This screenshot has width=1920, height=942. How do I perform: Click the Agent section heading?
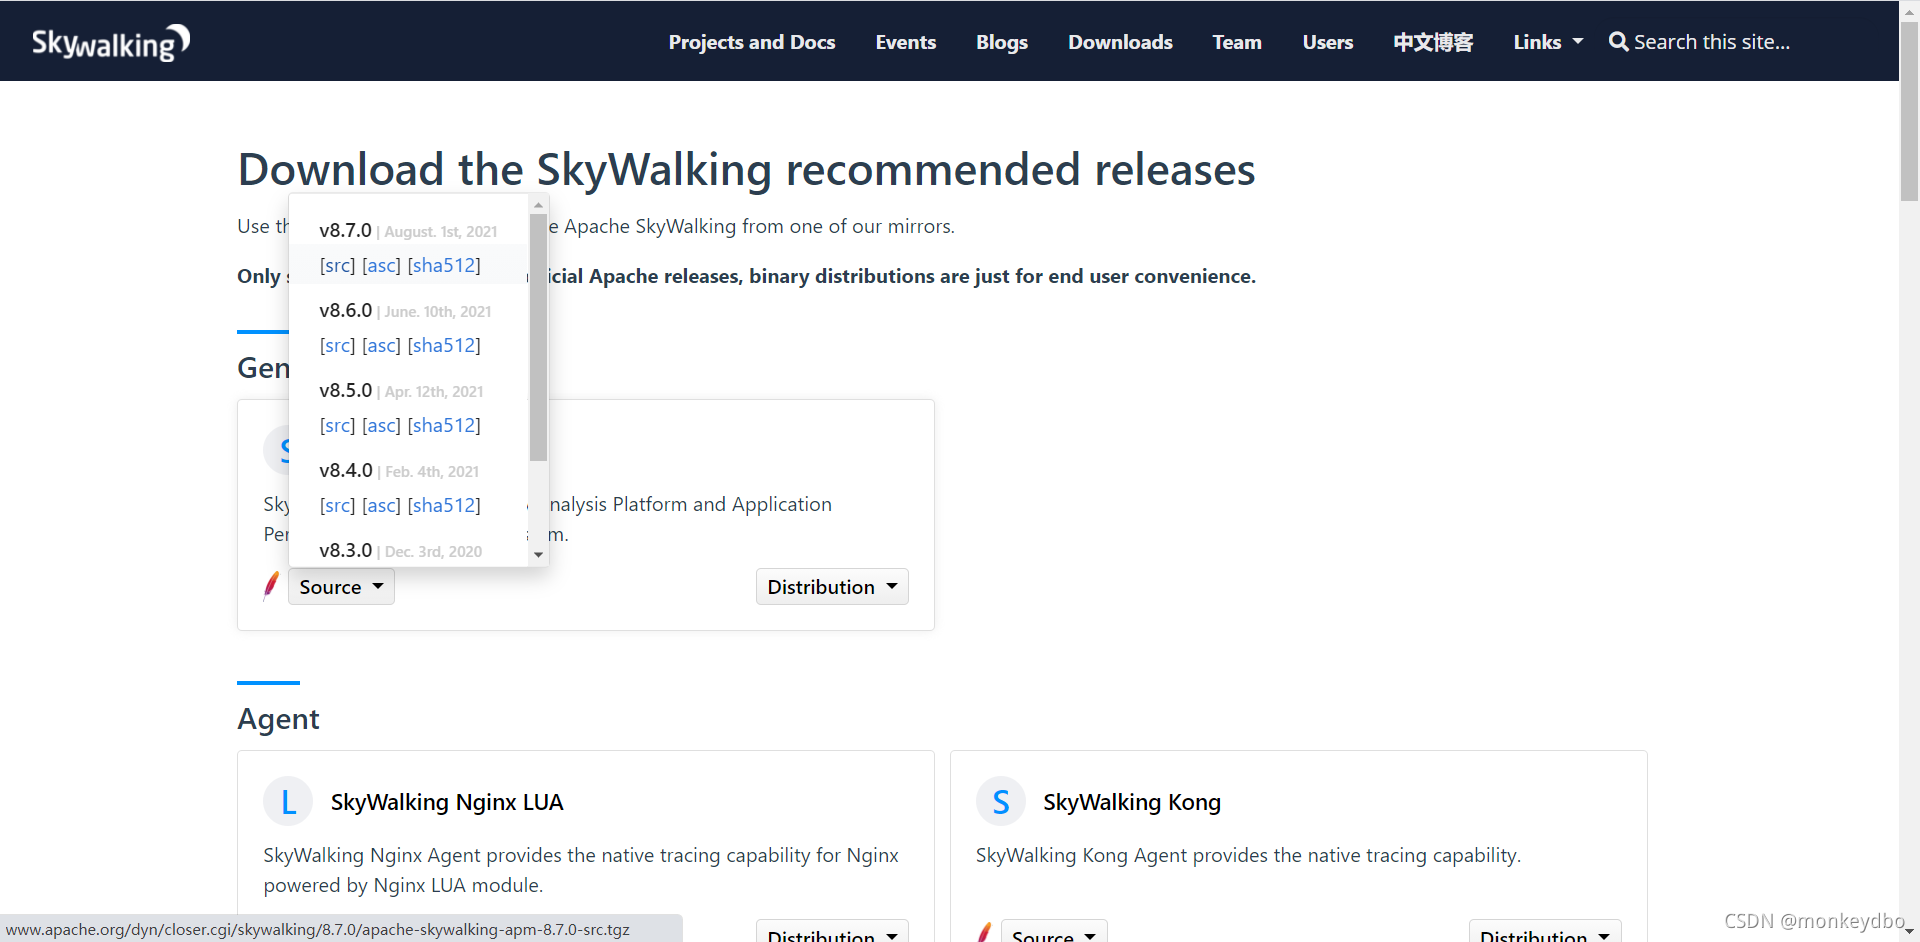pyautogui.click(x=278, y=719)
